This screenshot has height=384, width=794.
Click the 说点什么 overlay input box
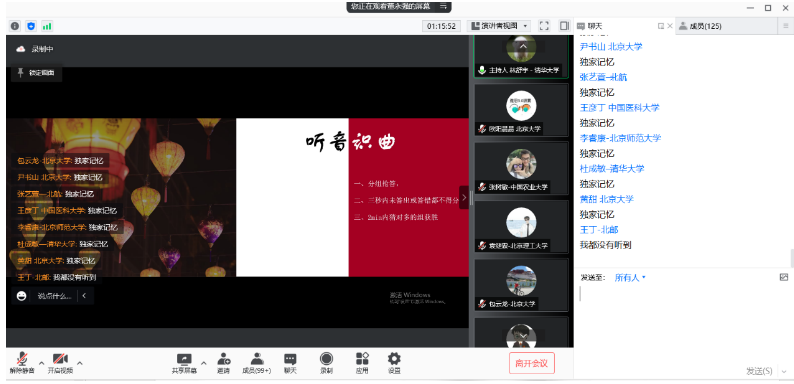[x=56, y=296]
